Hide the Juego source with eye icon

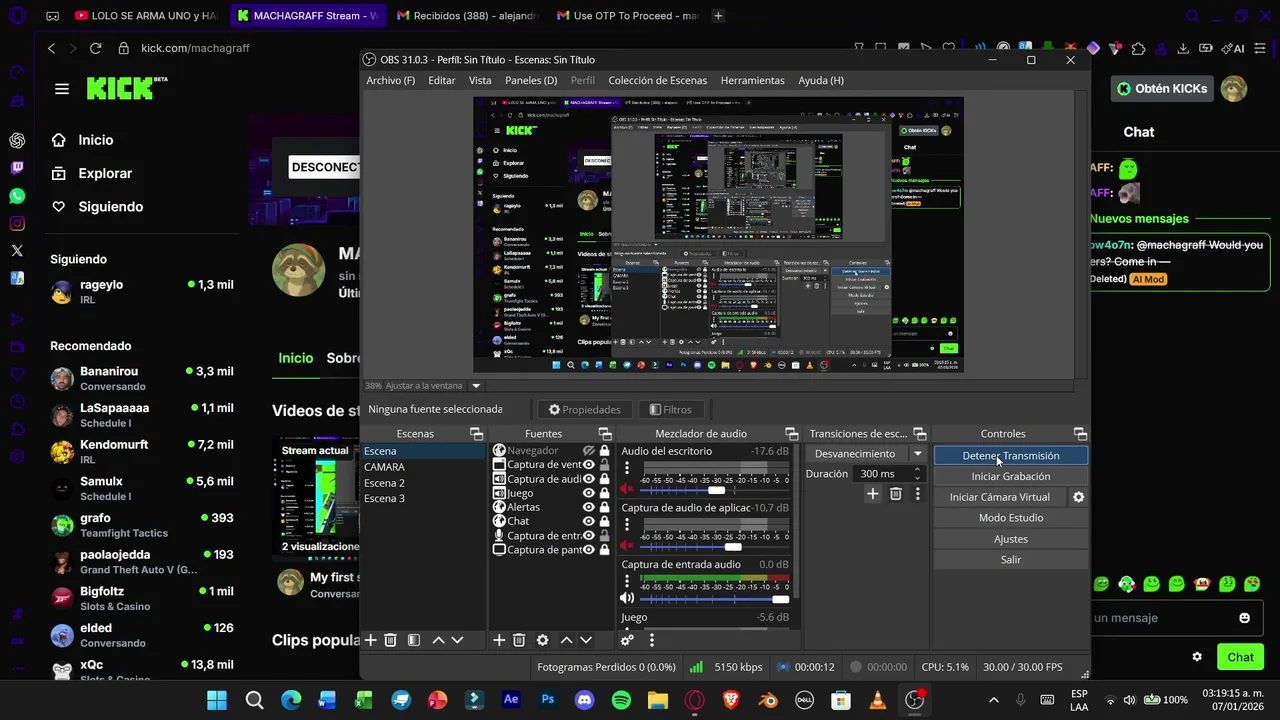click(x=589, y=493)
